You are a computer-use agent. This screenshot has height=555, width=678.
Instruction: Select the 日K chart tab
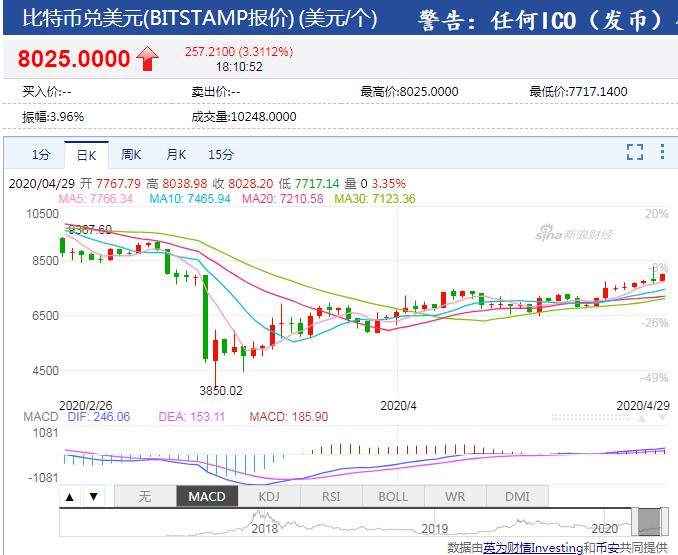pos(86,155)
